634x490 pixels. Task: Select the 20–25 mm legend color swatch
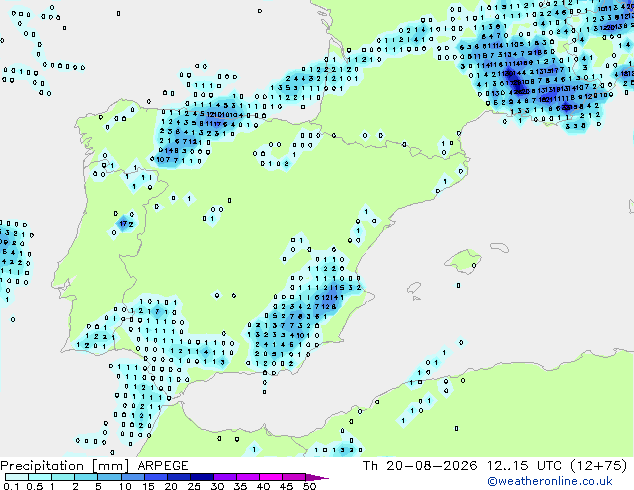coord(178,477)
